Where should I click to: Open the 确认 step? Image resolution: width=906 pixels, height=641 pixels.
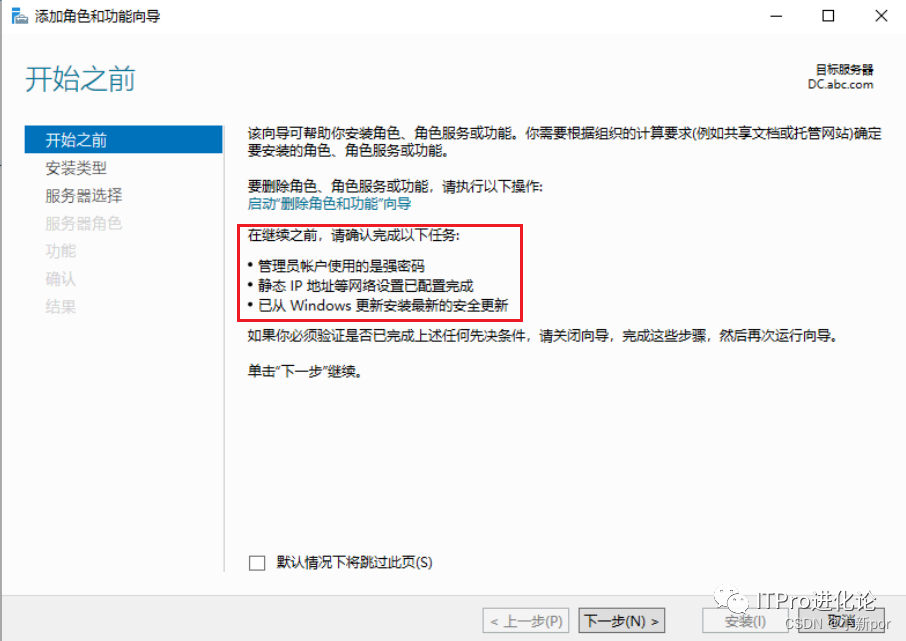61,279
